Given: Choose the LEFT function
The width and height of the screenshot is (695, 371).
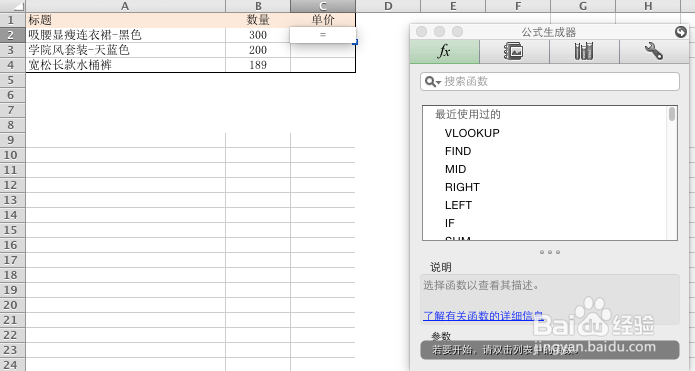Looking at the screenshot, I should click(x=458, y=205).
